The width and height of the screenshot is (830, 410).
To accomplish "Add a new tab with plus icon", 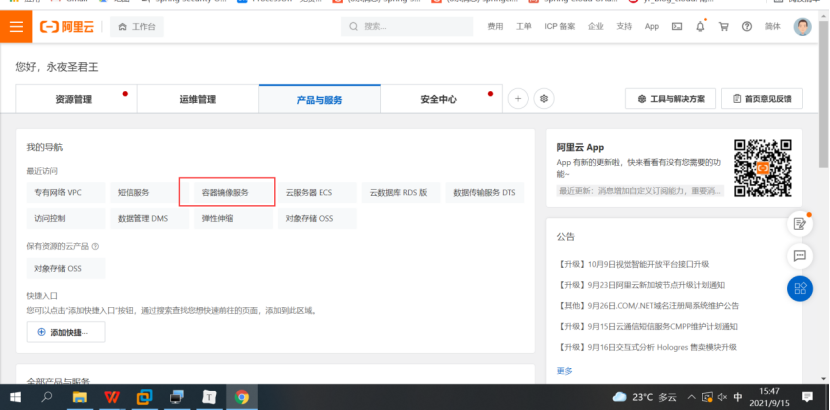I will (518, 98).
